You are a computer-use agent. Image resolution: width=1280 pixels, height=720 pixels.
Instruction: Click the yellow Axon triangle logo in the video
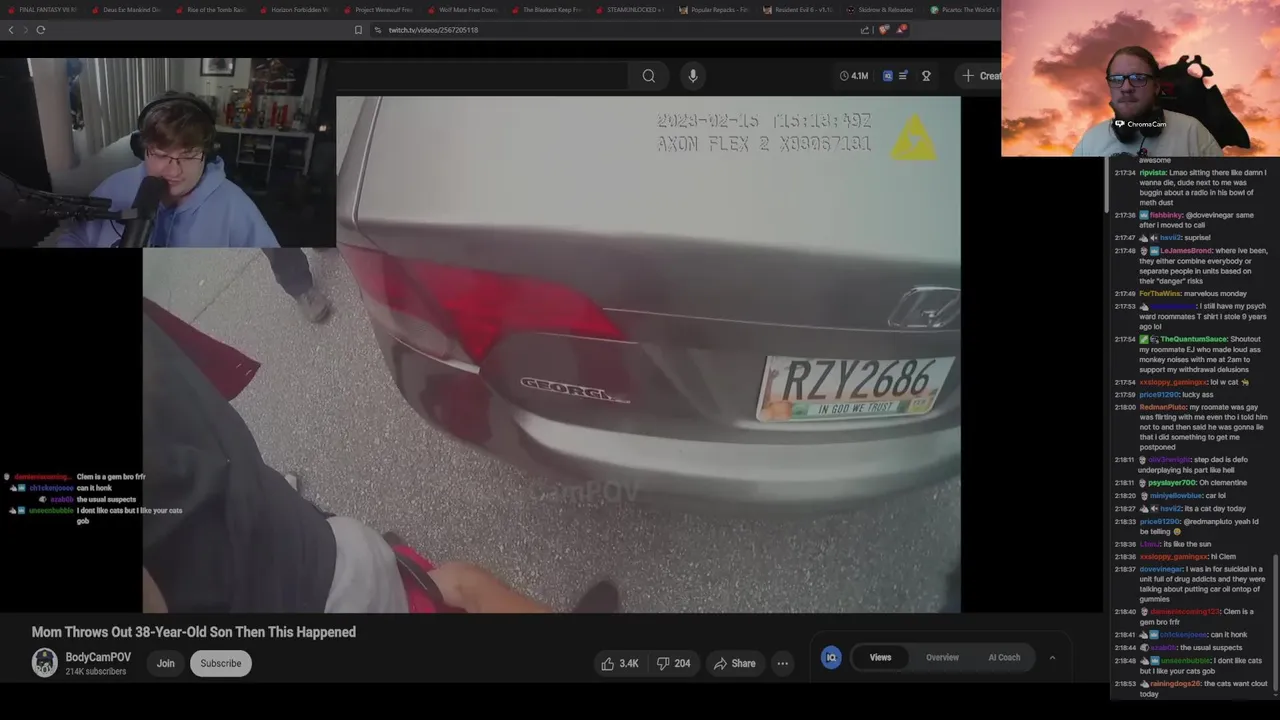pos(913,140)
